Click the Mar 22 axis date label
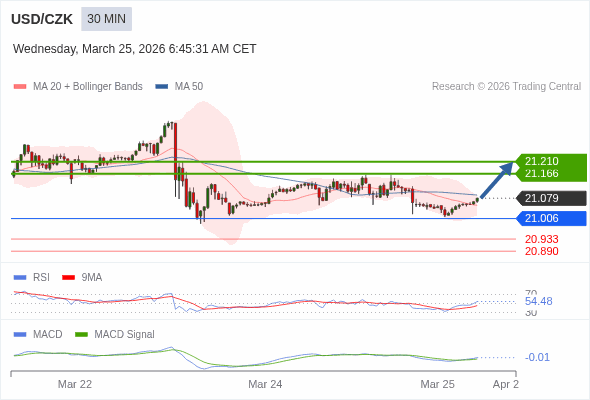The image size is (590, 400). [x=75, y=384]
